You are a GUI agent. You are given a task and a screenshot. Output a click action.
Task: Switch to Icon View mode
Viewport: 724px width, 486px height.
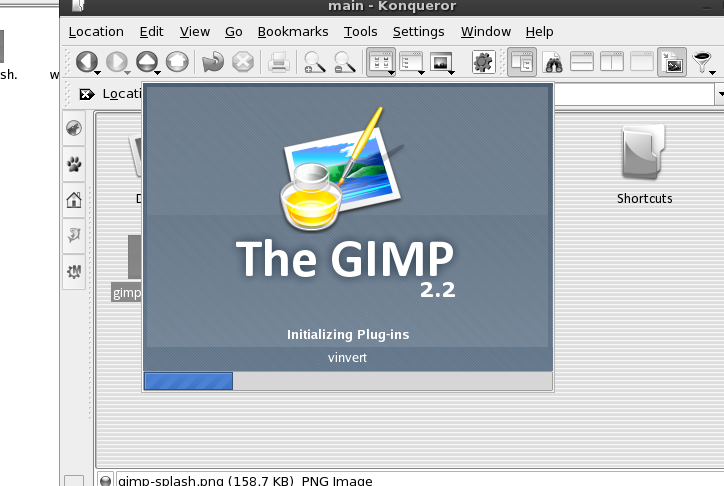tap(380, 62)
